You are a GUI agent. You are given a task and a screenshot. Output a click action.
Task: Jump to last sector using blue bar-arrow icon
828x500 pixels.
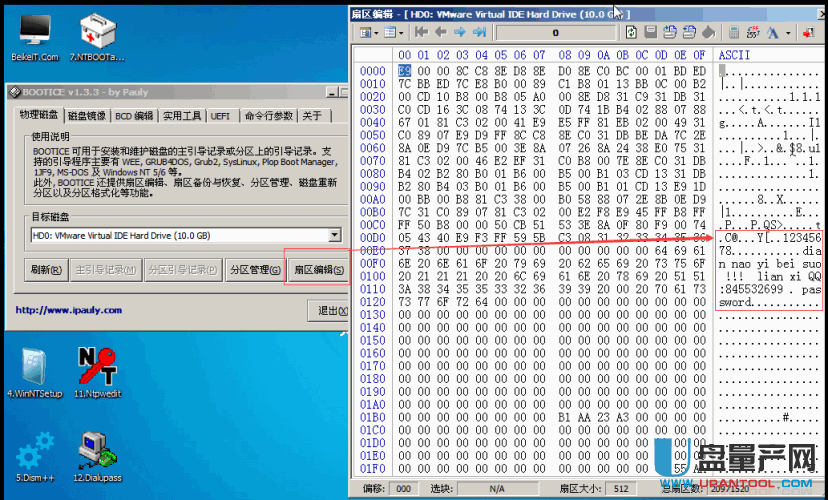[479, 32]
